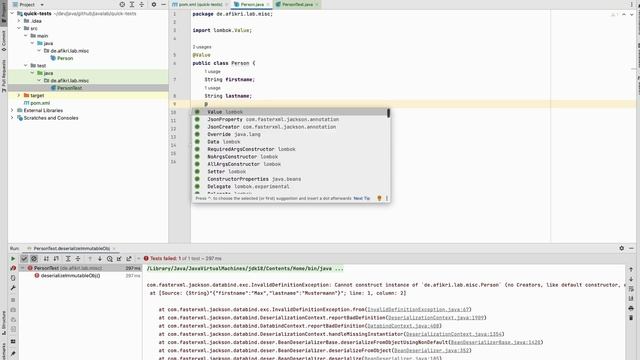Screen dimensions: 640x360
Task: Open DeserializationContext.java:1909 stack link
Action: (436, 318)
